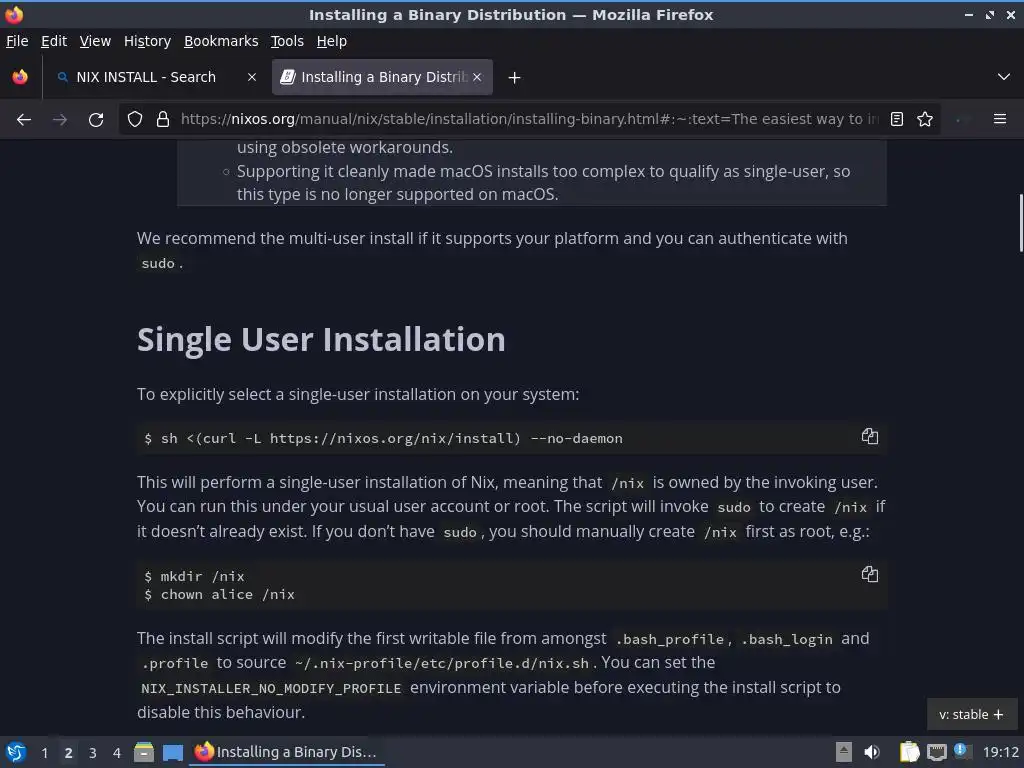Go back to the previous page
The image size is (1024, 768).
coord(24,120)
